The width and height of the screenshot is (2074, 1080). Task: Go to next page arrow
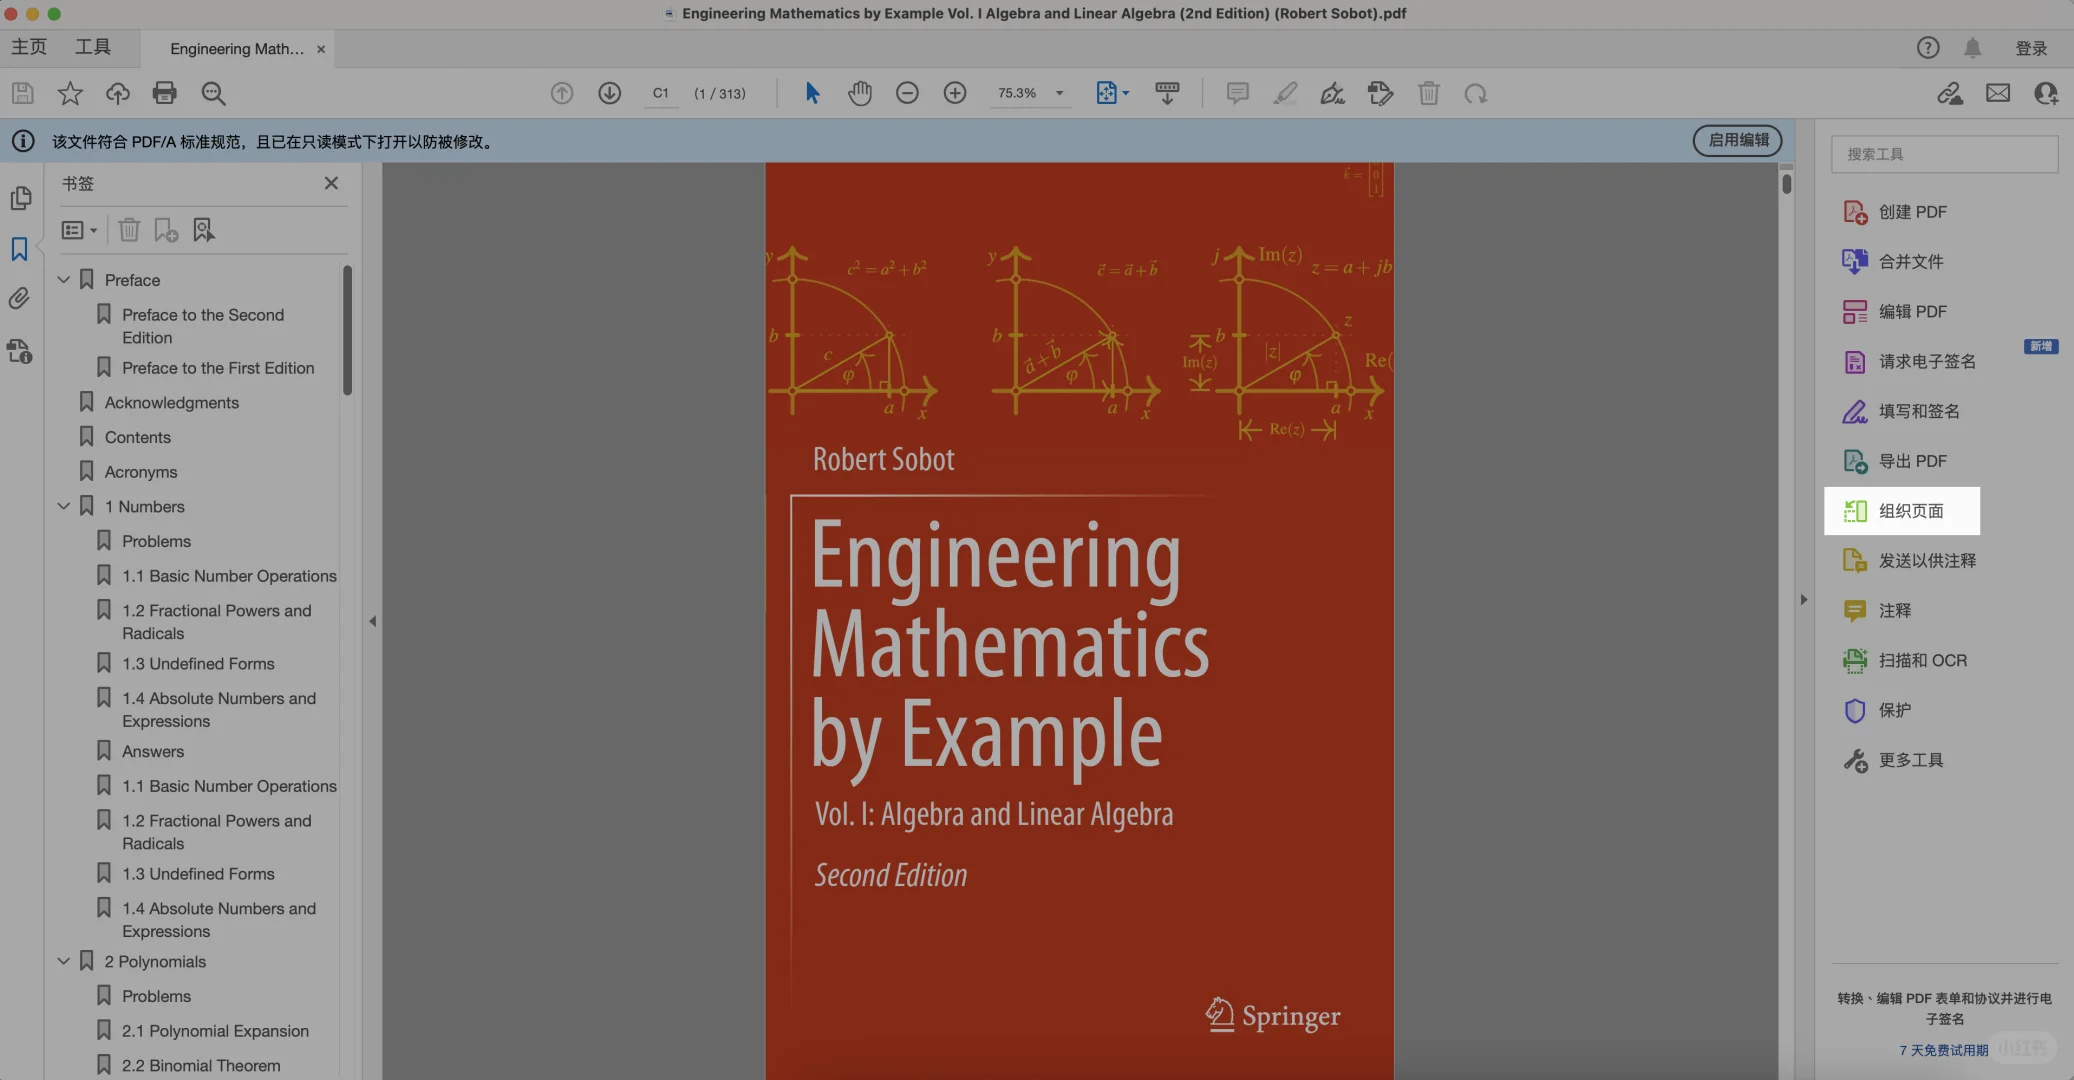click(610, 93)
